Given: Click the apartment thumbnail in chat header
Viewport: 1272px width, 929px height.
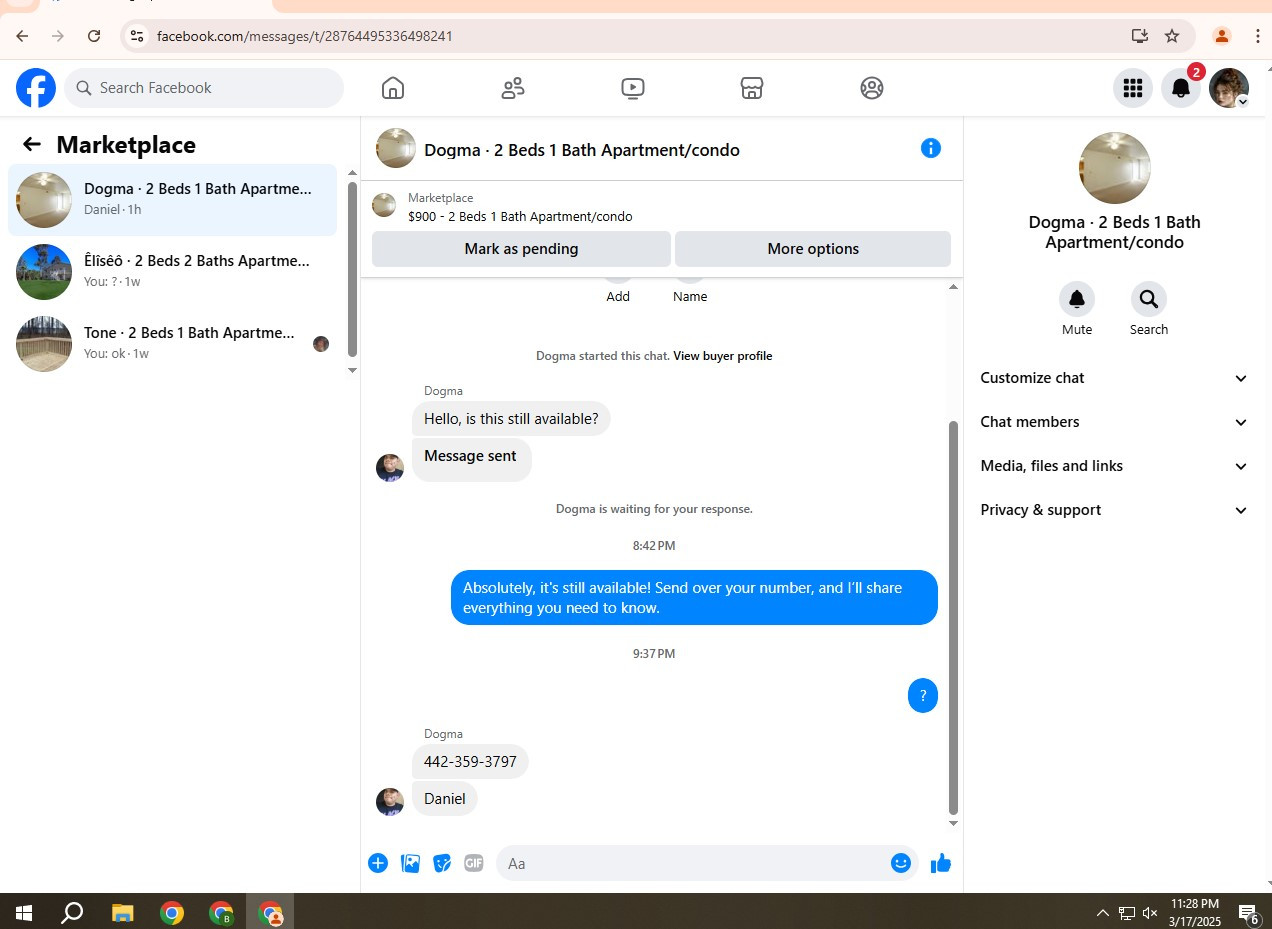Looking at the screenshot, I should point(396,148).
